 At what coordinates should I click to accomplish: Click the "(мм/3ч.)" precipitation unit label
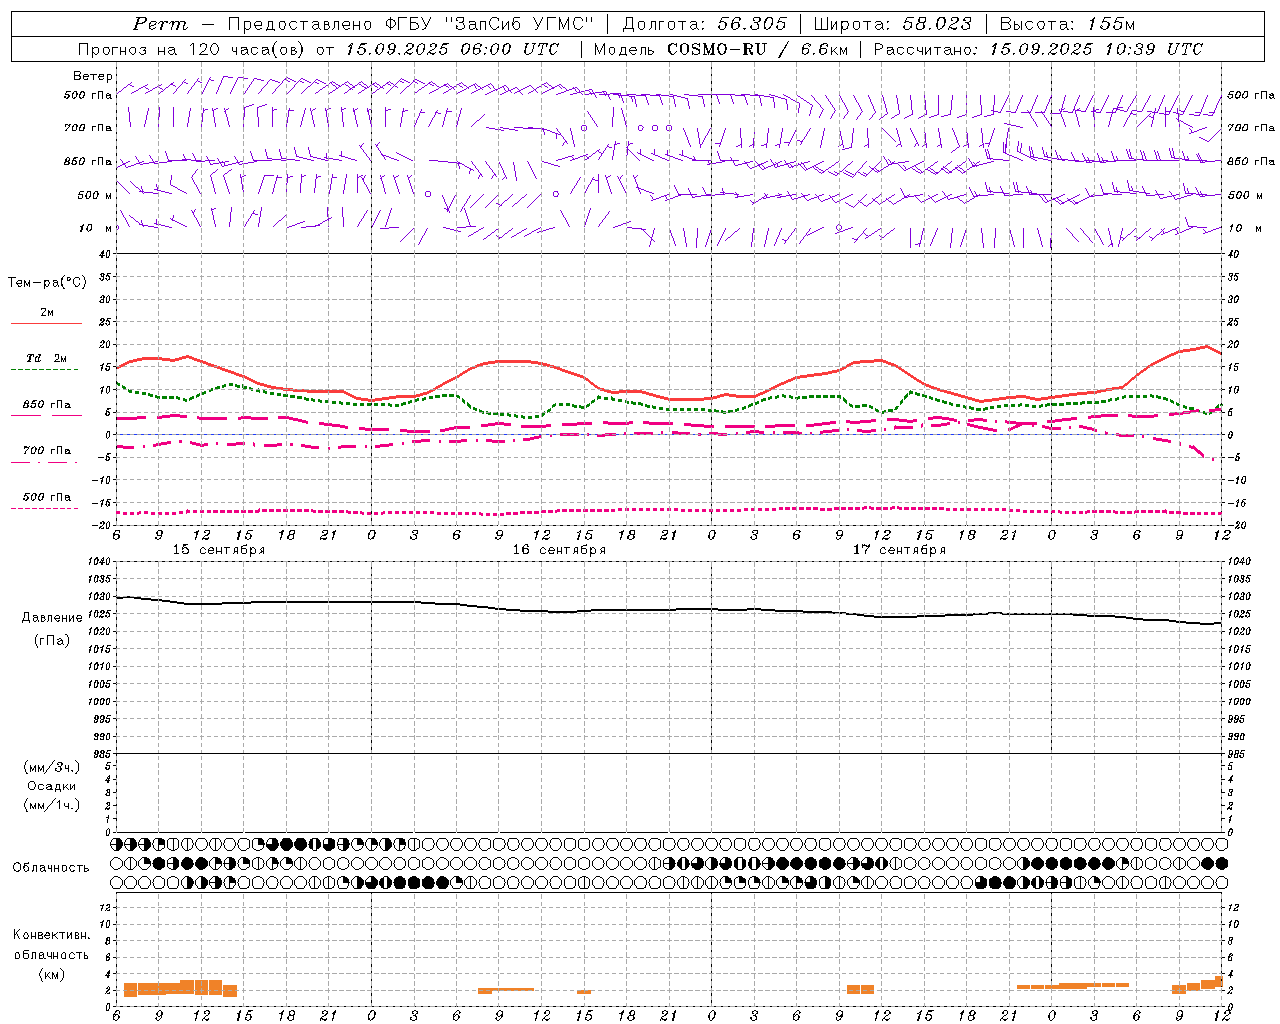pos(52,767)
